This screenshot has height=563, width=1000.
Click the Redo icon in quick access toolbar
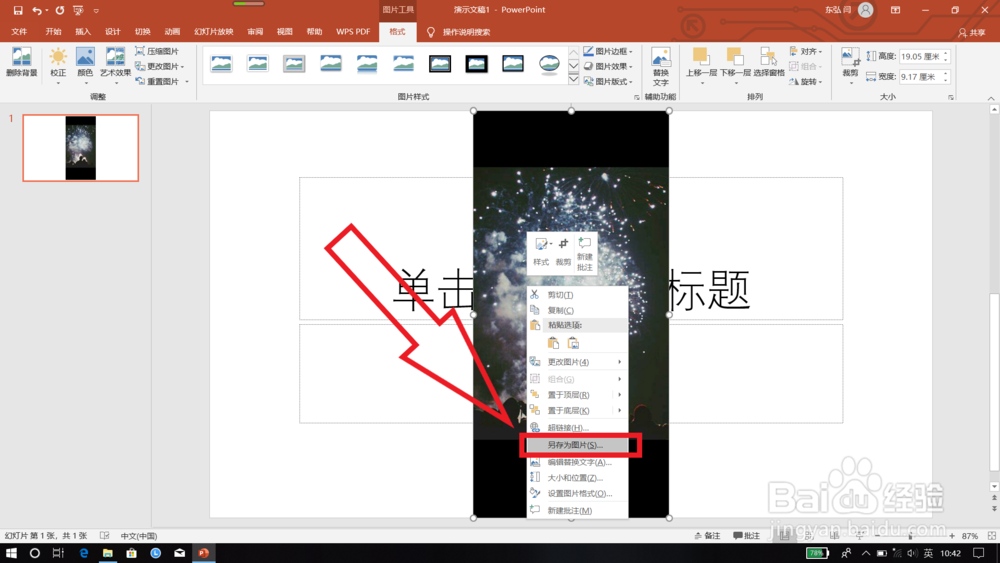pos(59,10)
